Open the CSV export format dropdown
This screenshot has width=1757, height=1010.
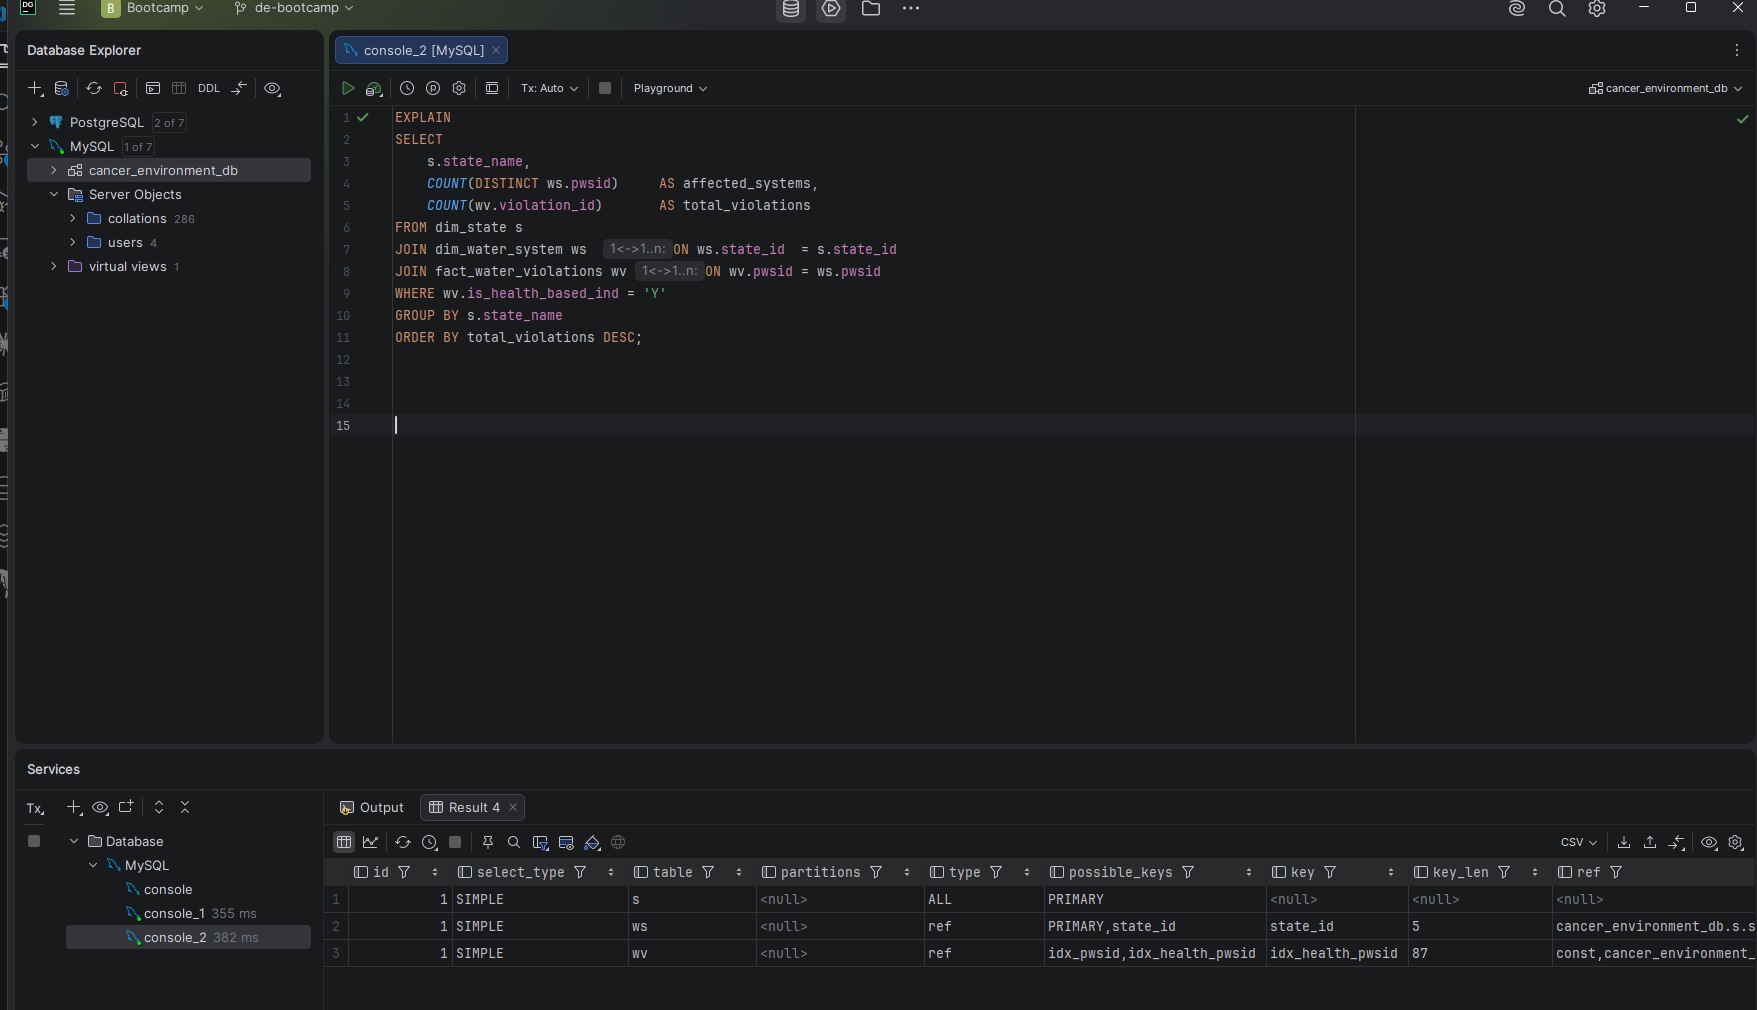(1579, 842)
